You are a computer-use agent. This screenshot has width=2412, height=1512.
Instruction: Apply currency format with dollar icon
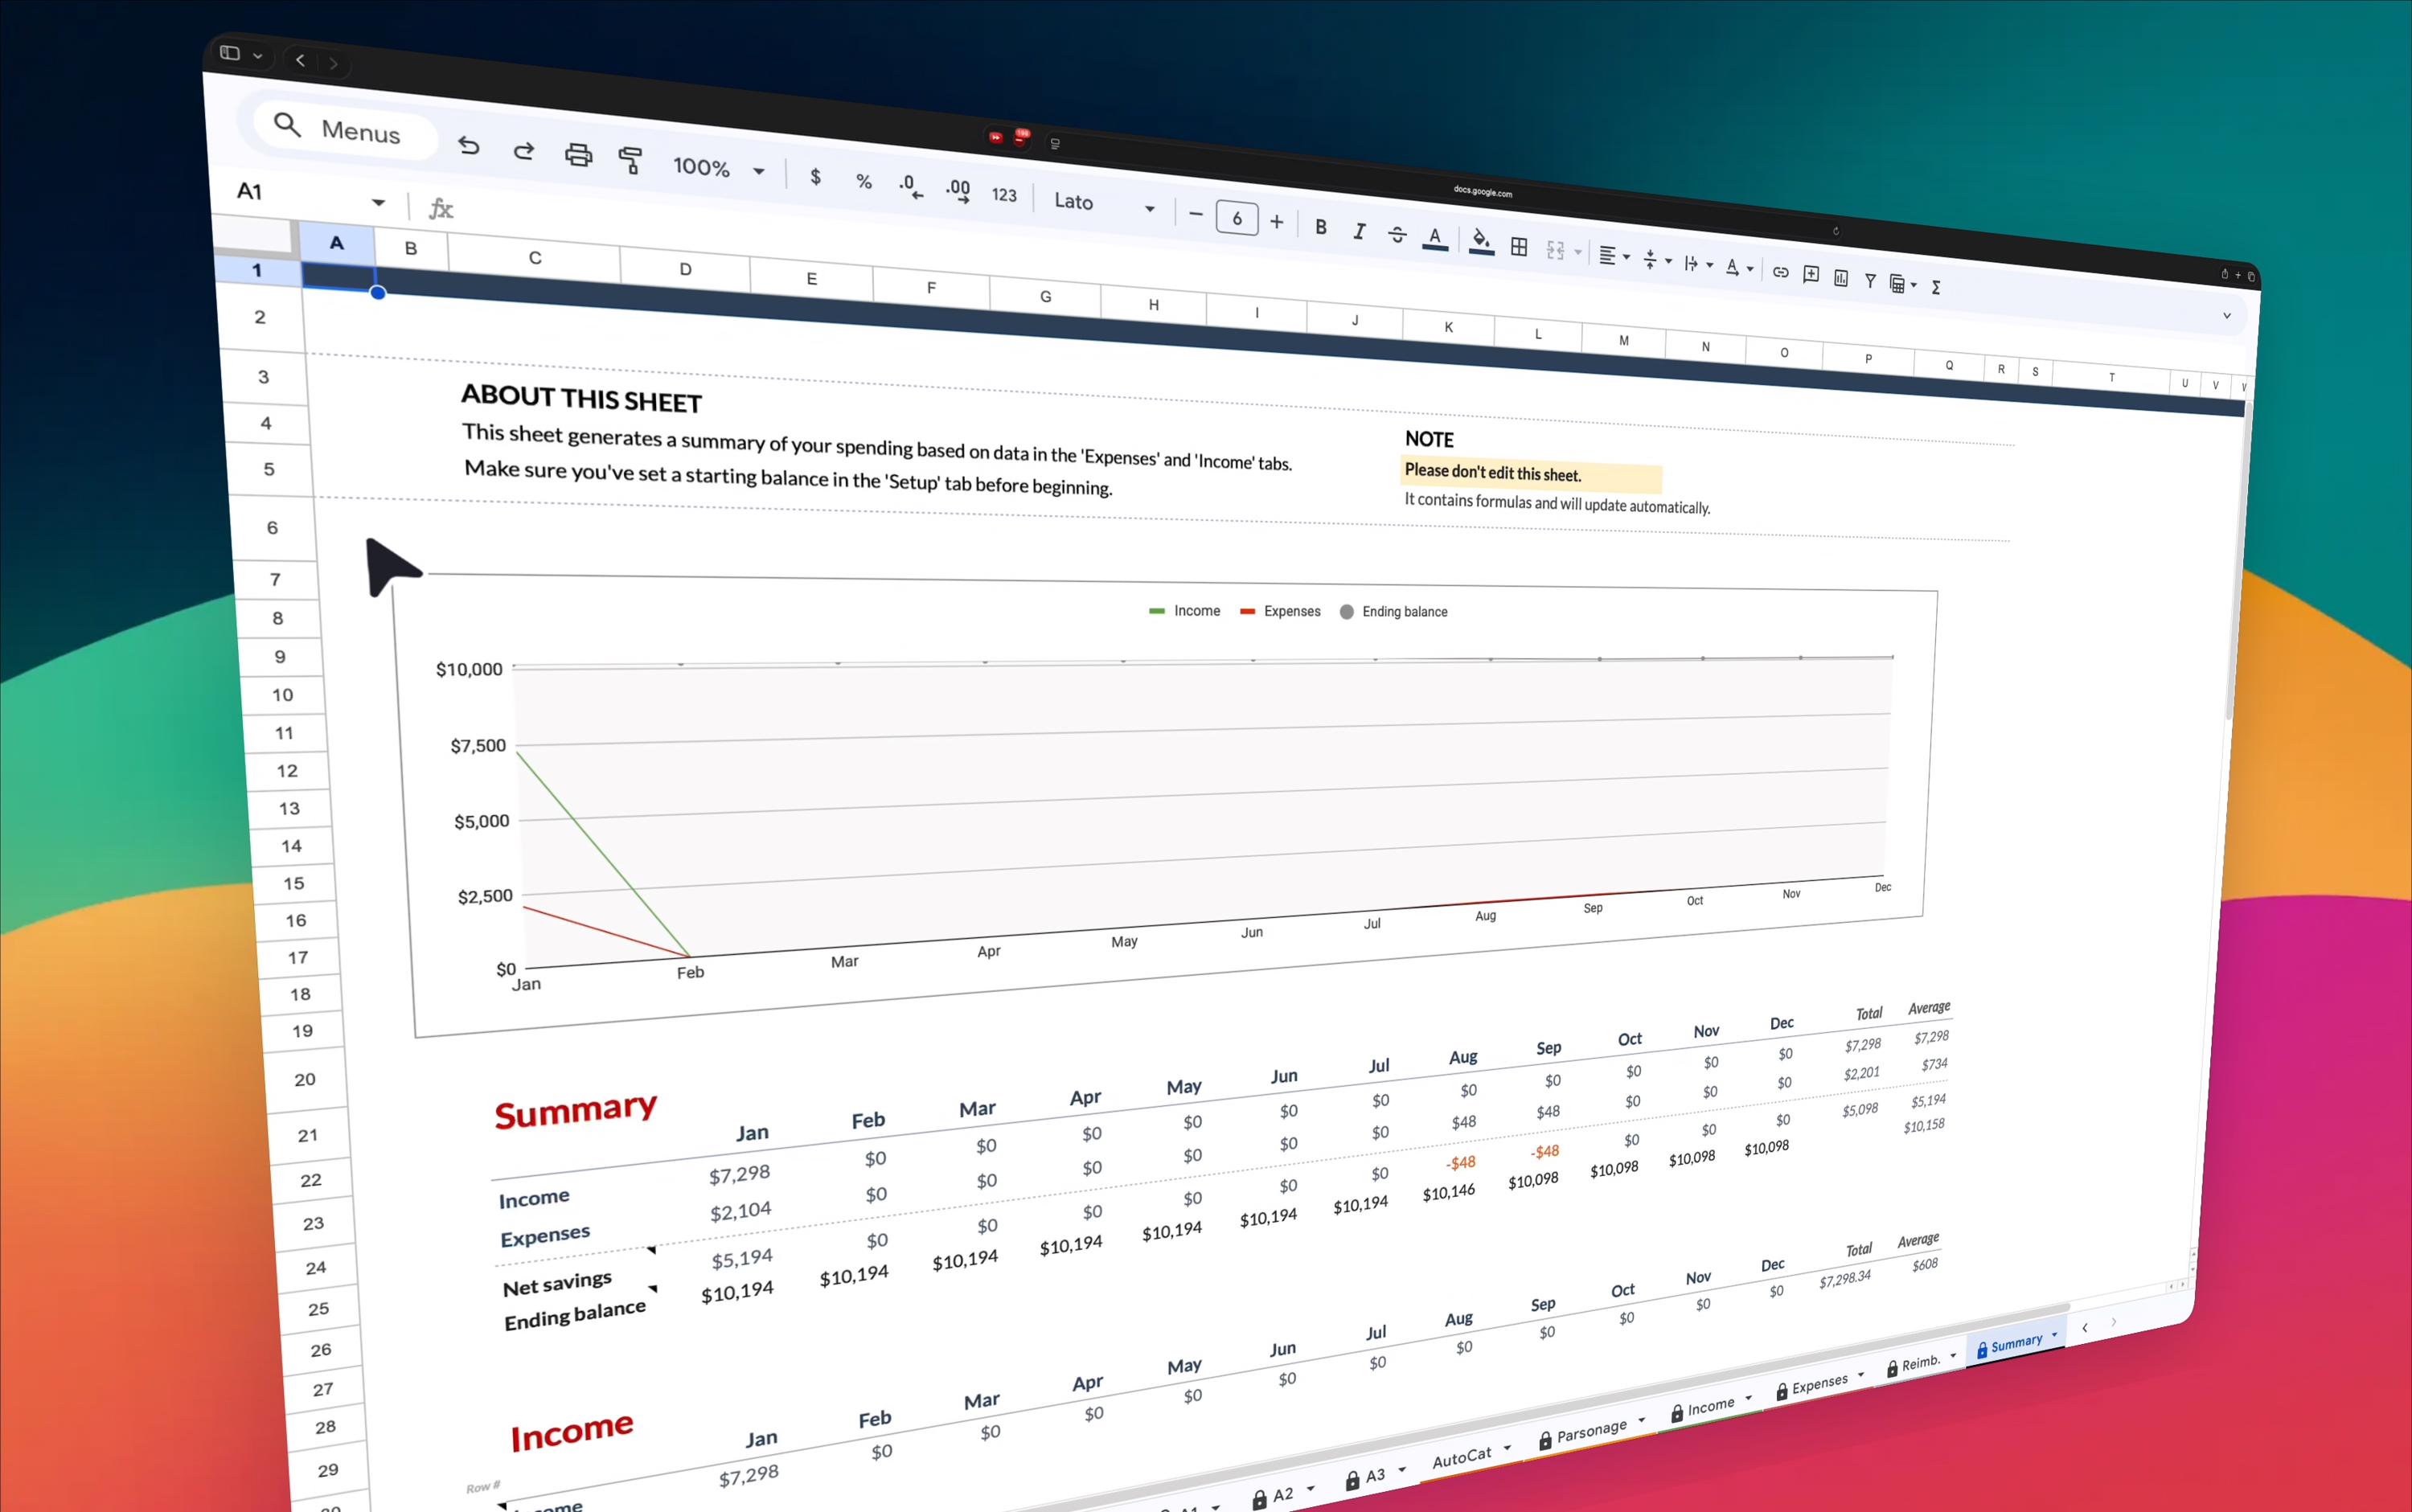pyautogui.click(x=816, y=178)
